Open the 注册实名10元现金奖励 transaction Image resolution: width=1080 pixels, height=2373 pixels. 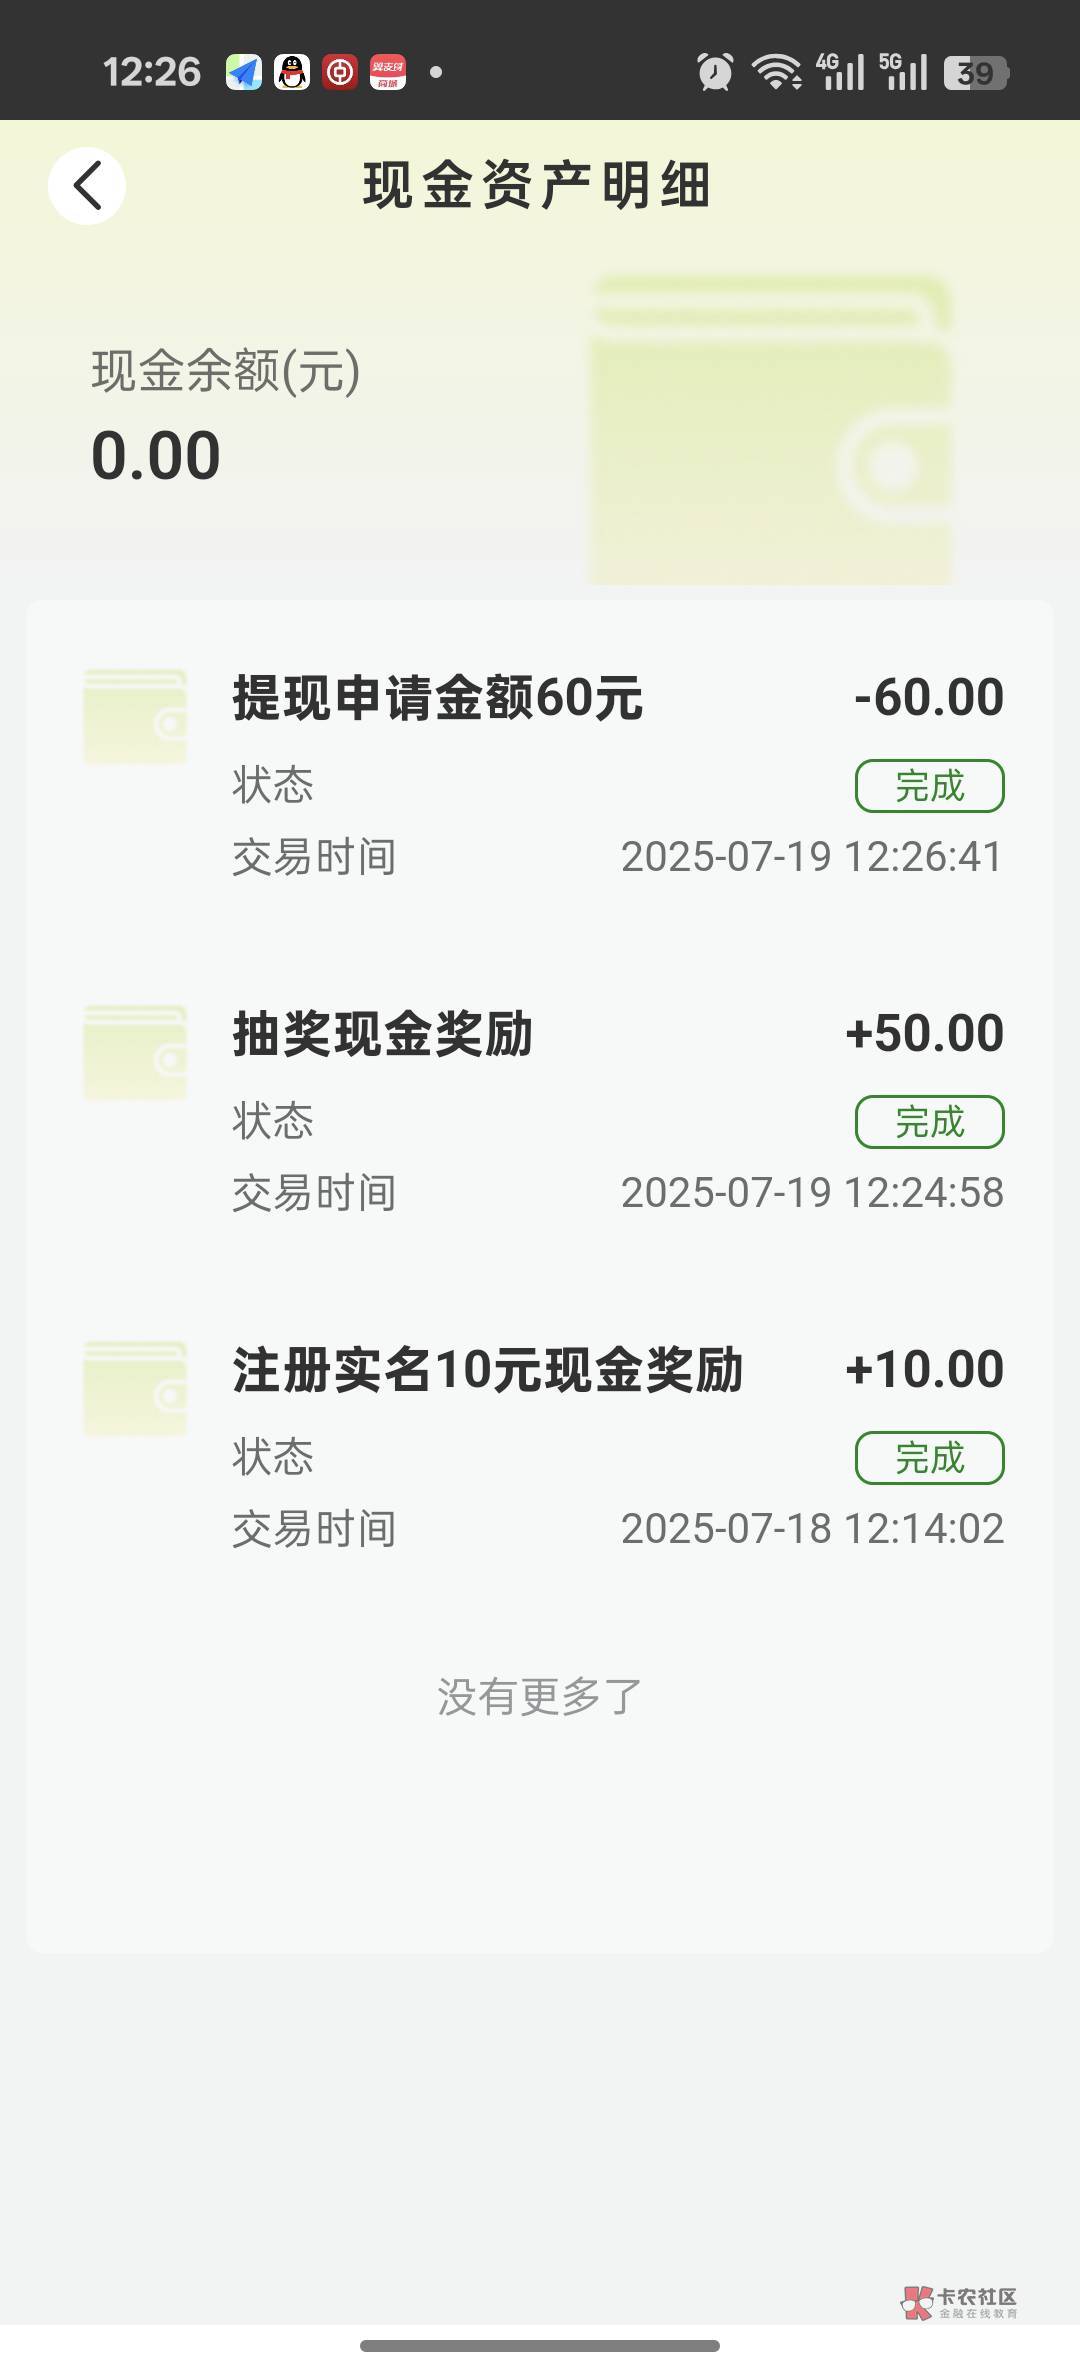click(x=488, y=1370)
